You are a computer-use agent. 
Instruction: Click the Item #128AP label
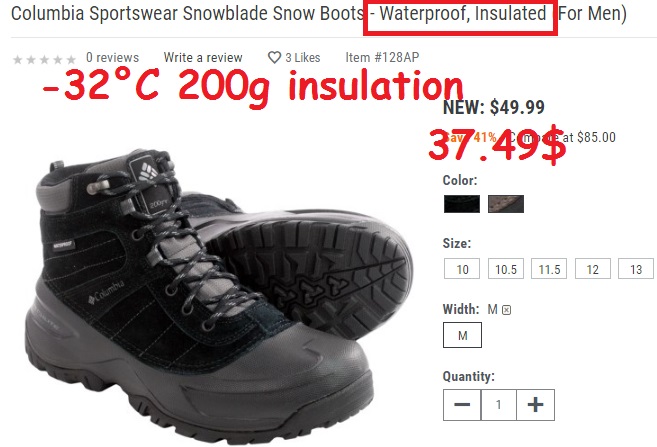pos(382,57)
